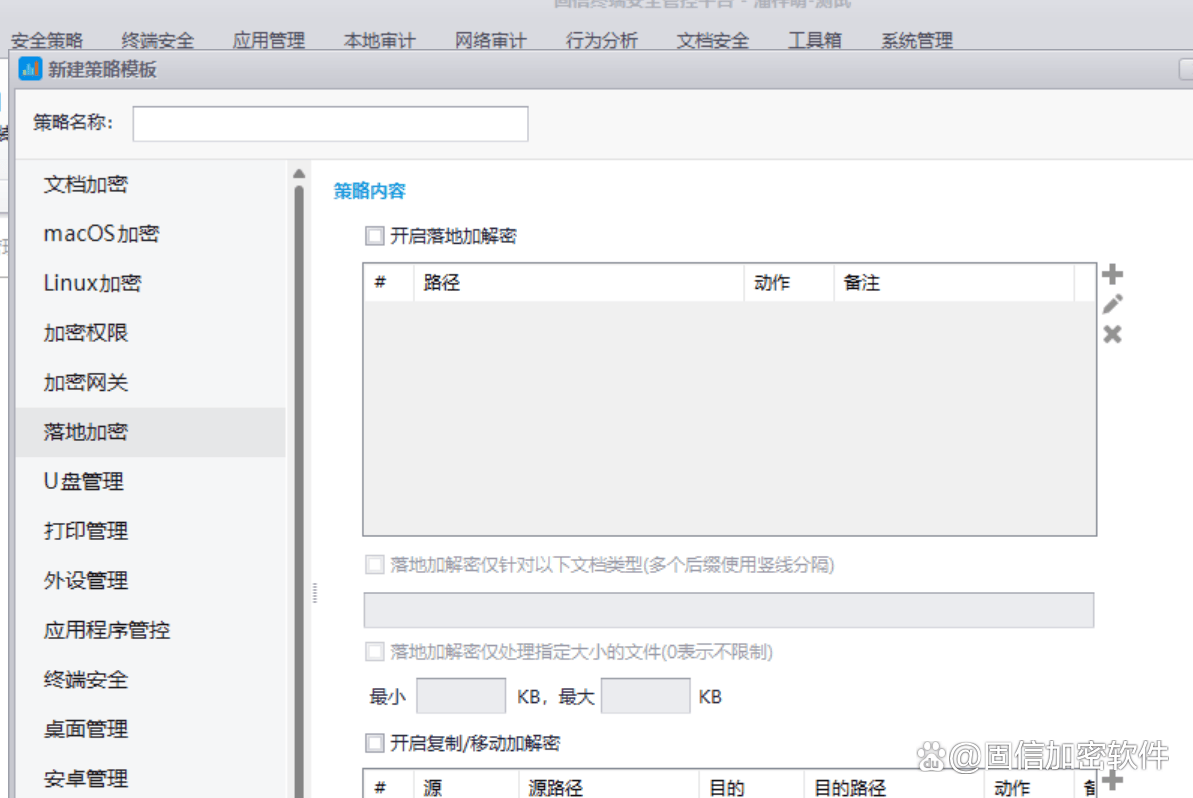This screenshot has height=798, width=1193.
Task: Click the pencil edit path icon
Action: tap(1112, 304)
